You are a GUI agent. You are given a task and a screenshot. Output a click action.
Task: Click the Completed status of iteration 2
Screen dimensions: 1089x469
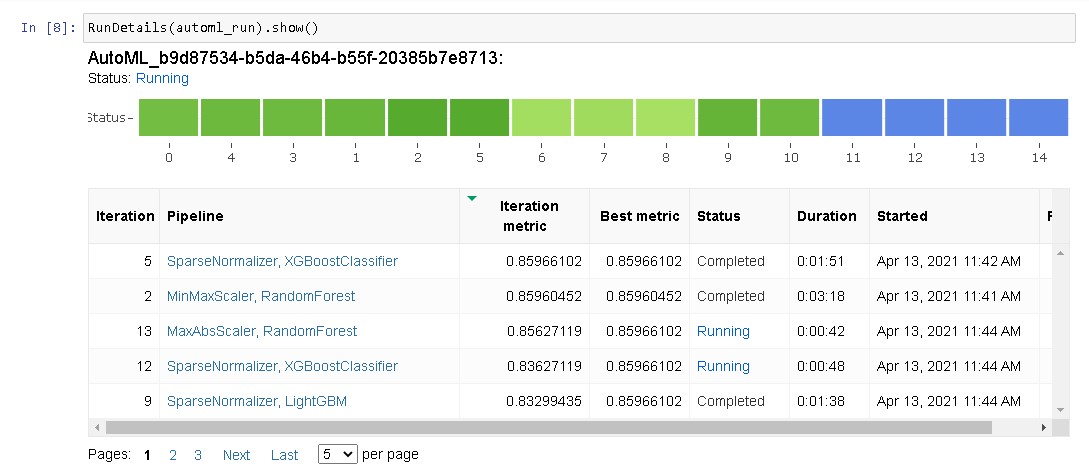point(731,296)
